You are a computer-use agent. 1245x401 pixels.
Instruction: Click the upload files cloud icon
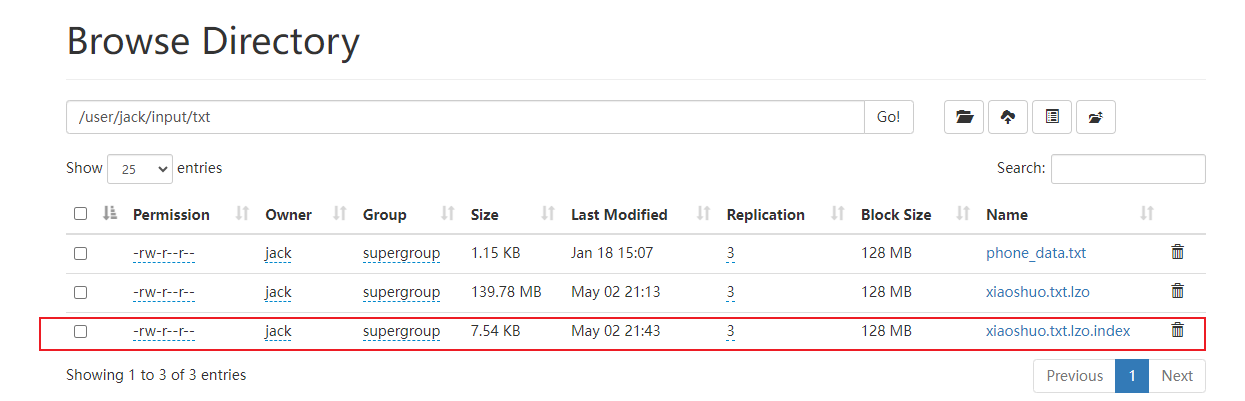tap(1008, 117)
